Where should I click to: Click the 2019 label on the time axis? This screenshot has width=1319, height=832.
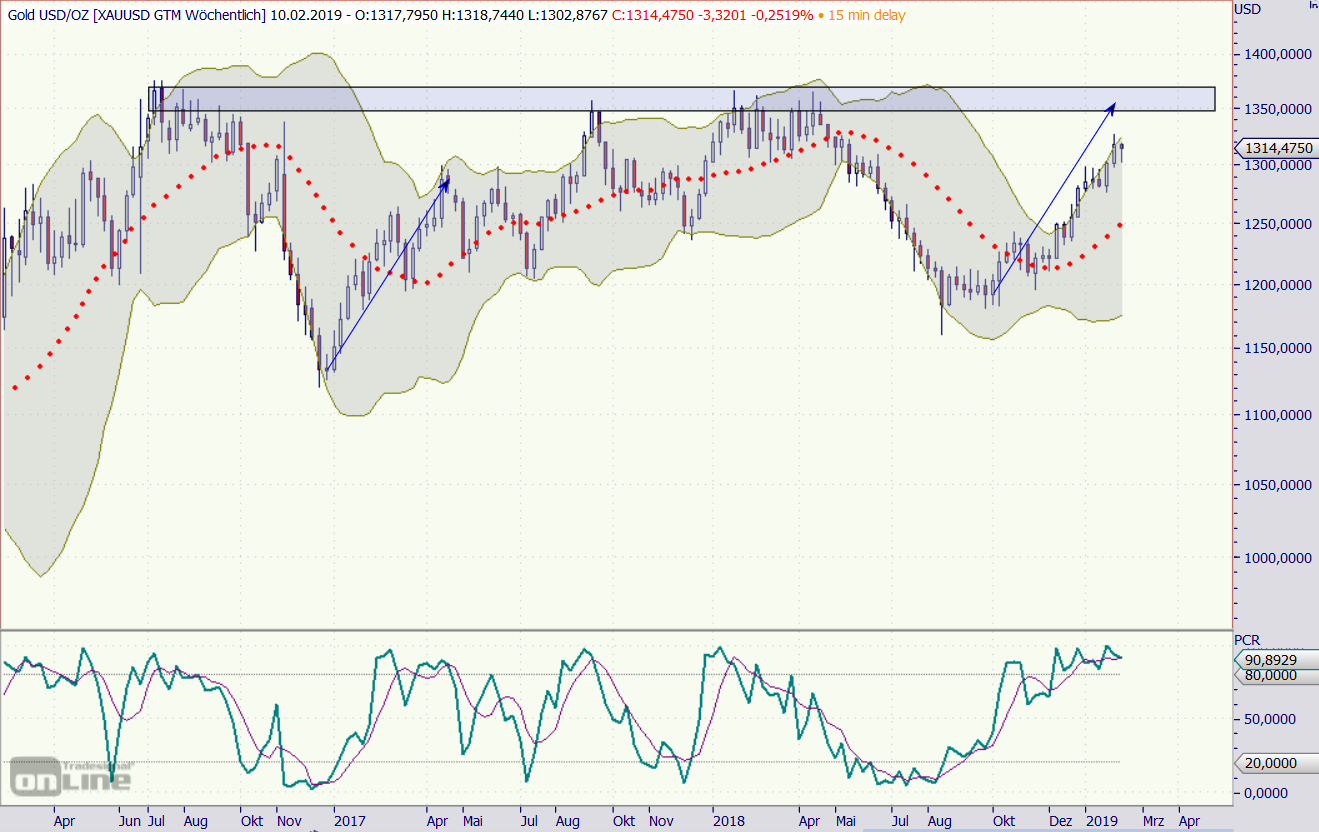[x=1103, y=821]
